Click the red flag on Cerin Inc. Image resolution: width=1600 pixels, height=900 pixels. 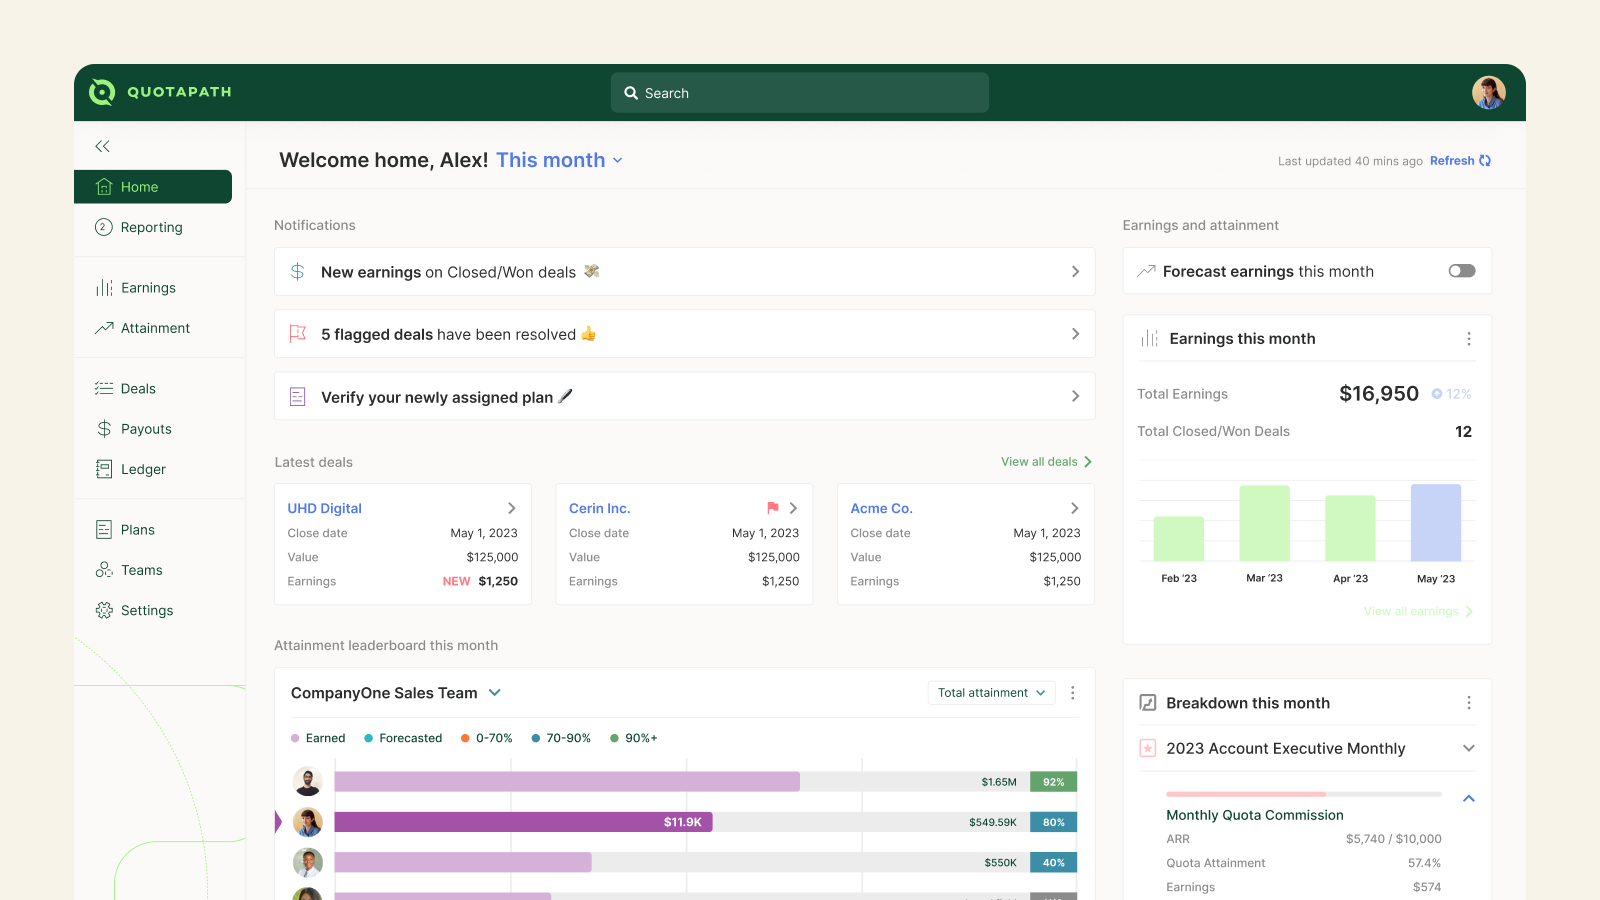772,508
